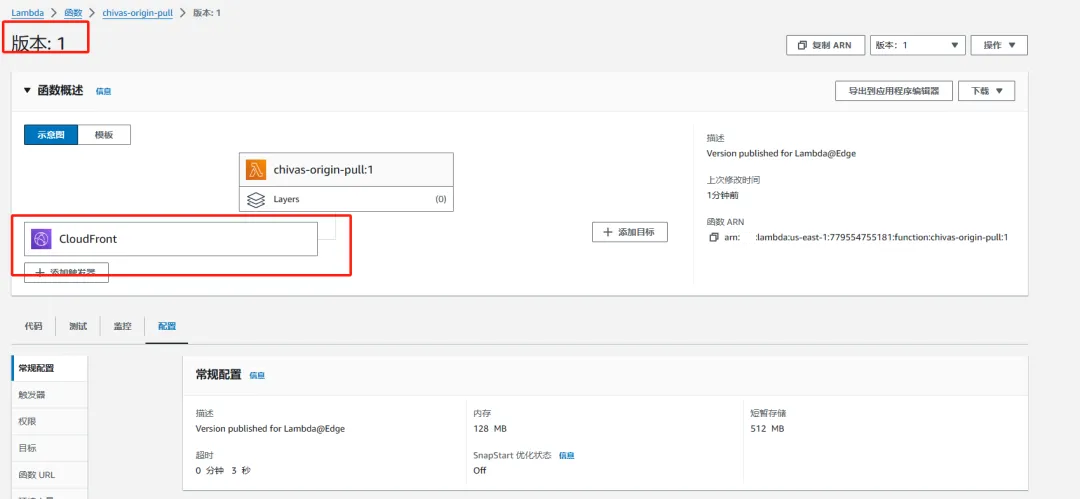Click the copy icon in 复制 ARN button
The height and width of the screenshot is (499, 1080).
(802, 45)
